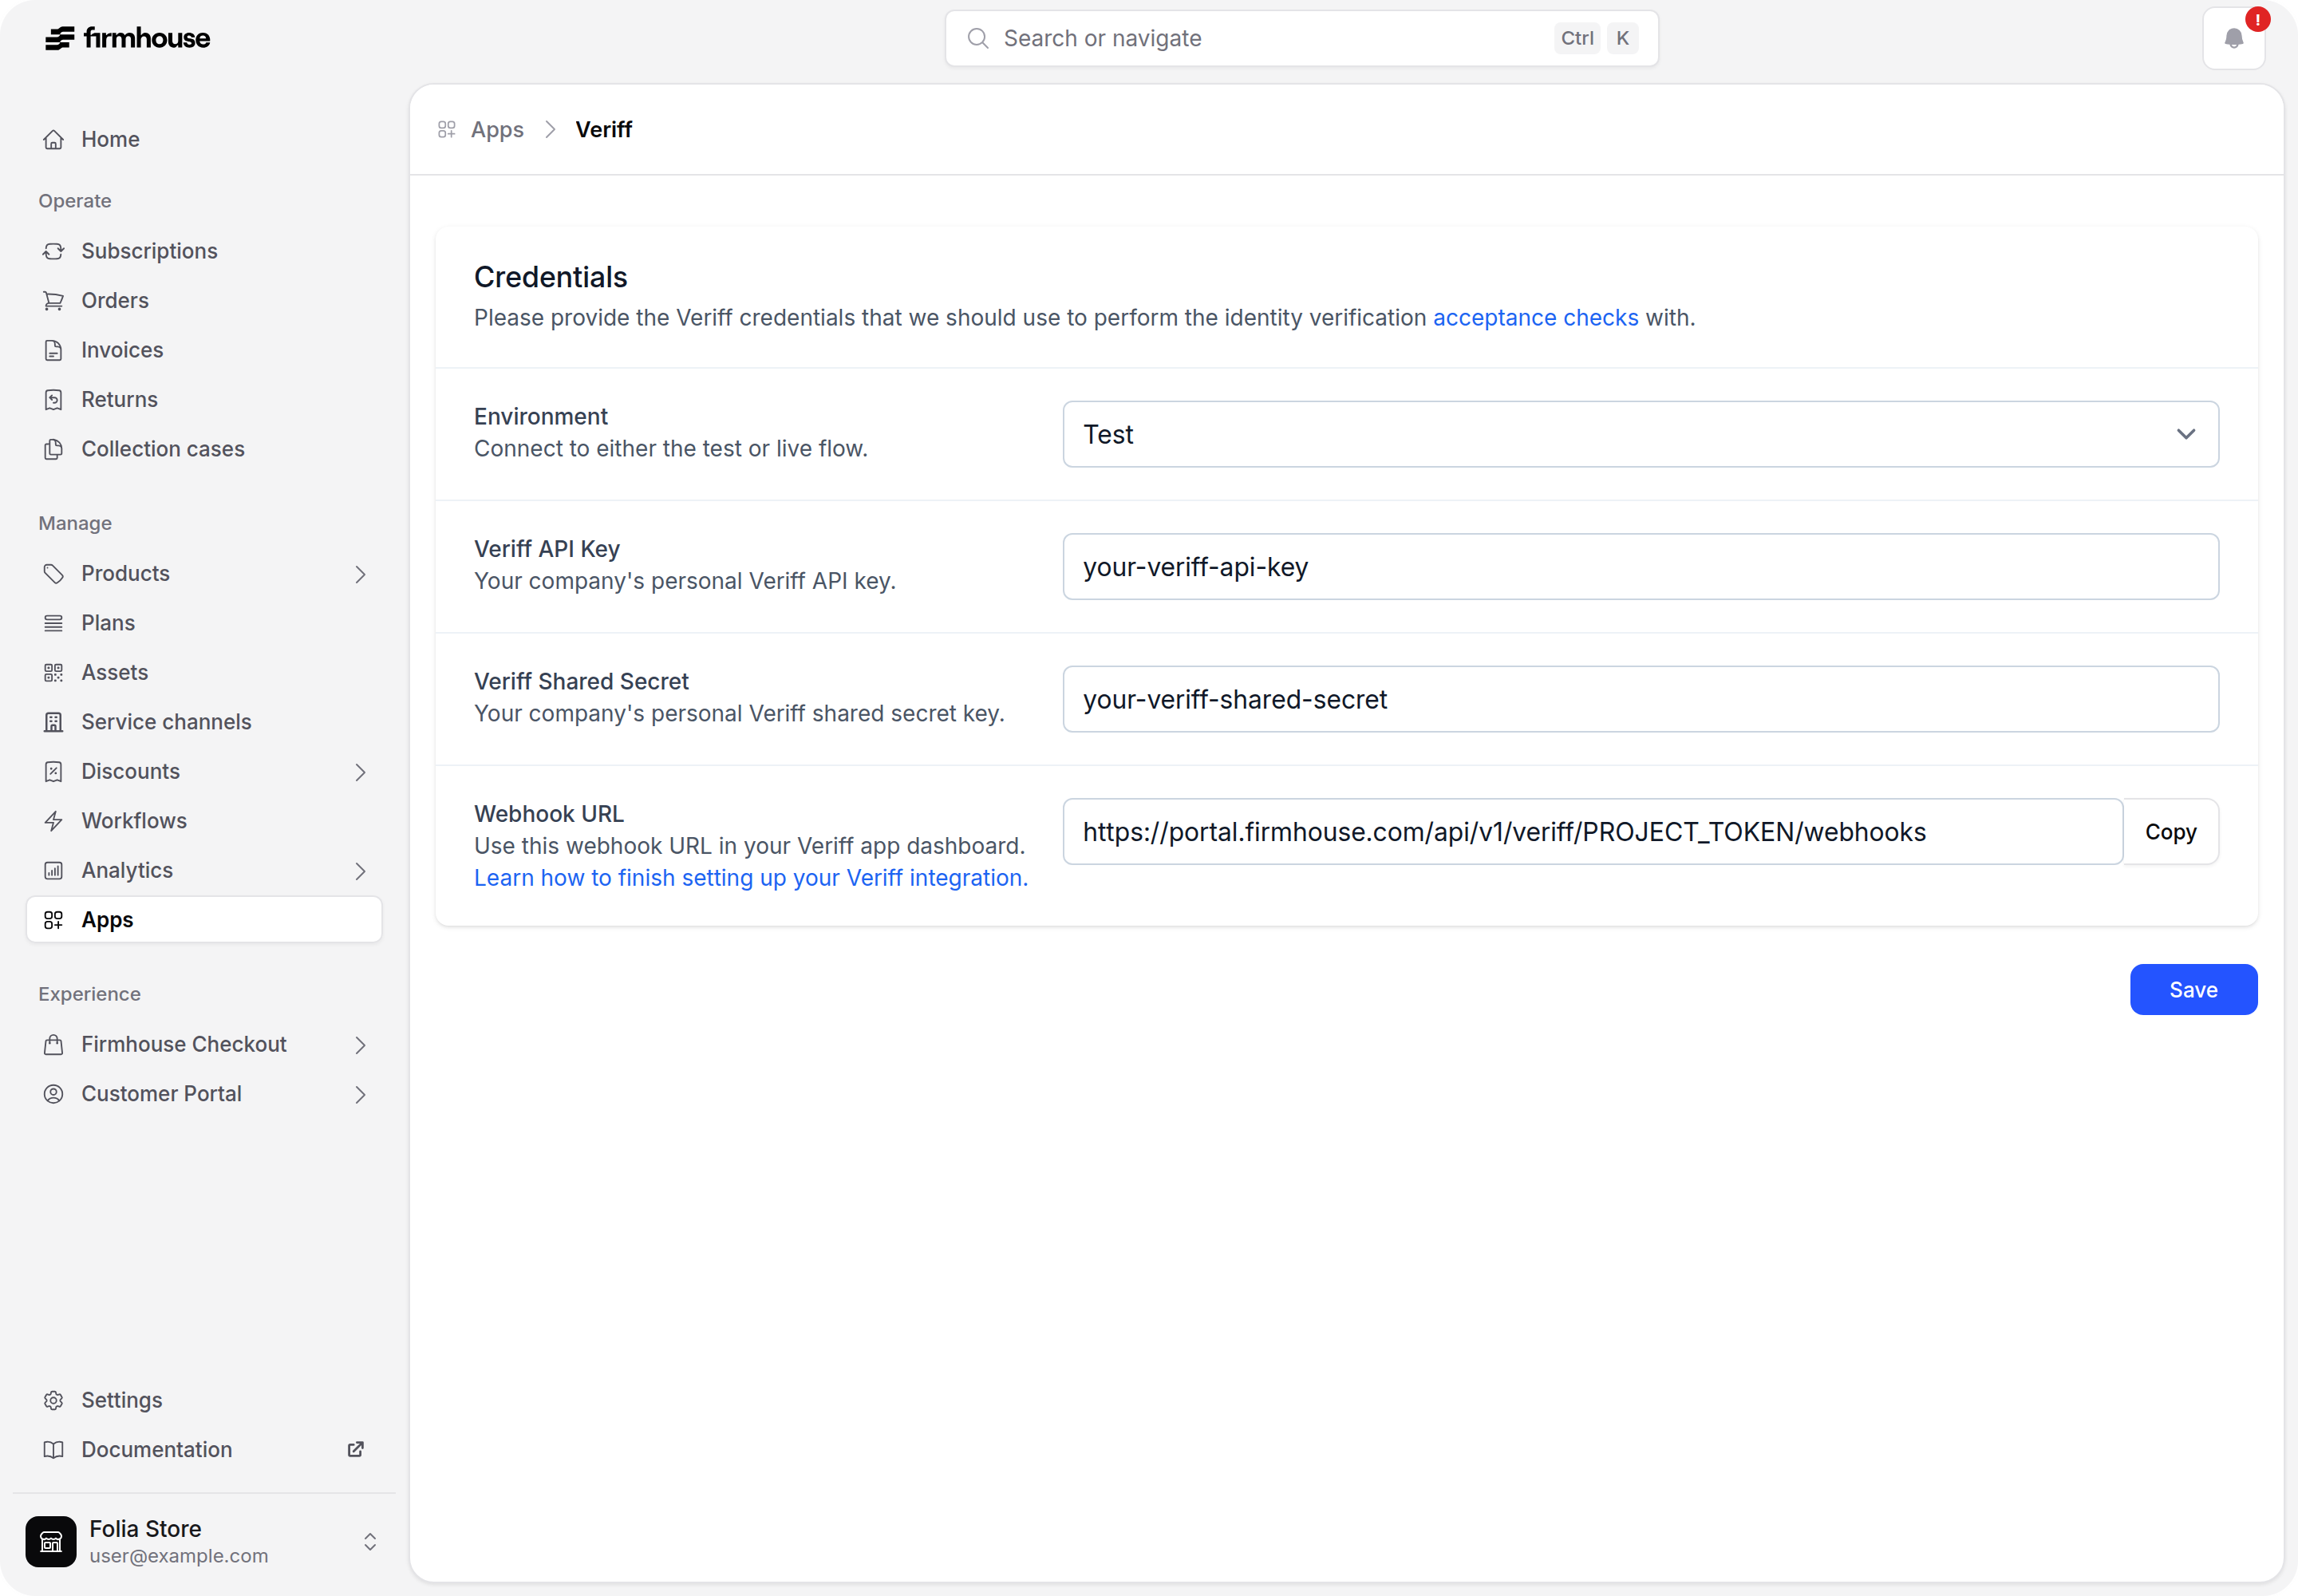
Task: Click the Collection cases icon
Action: (x=54, y=449)
